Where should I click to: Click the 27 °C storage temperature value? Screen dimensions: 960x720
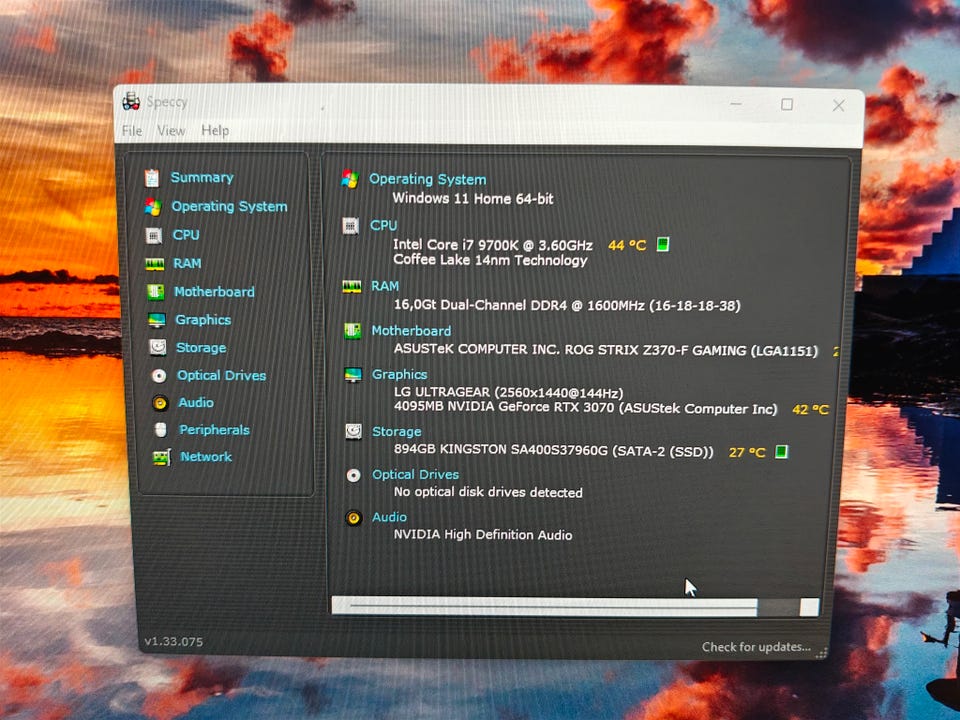747,452
